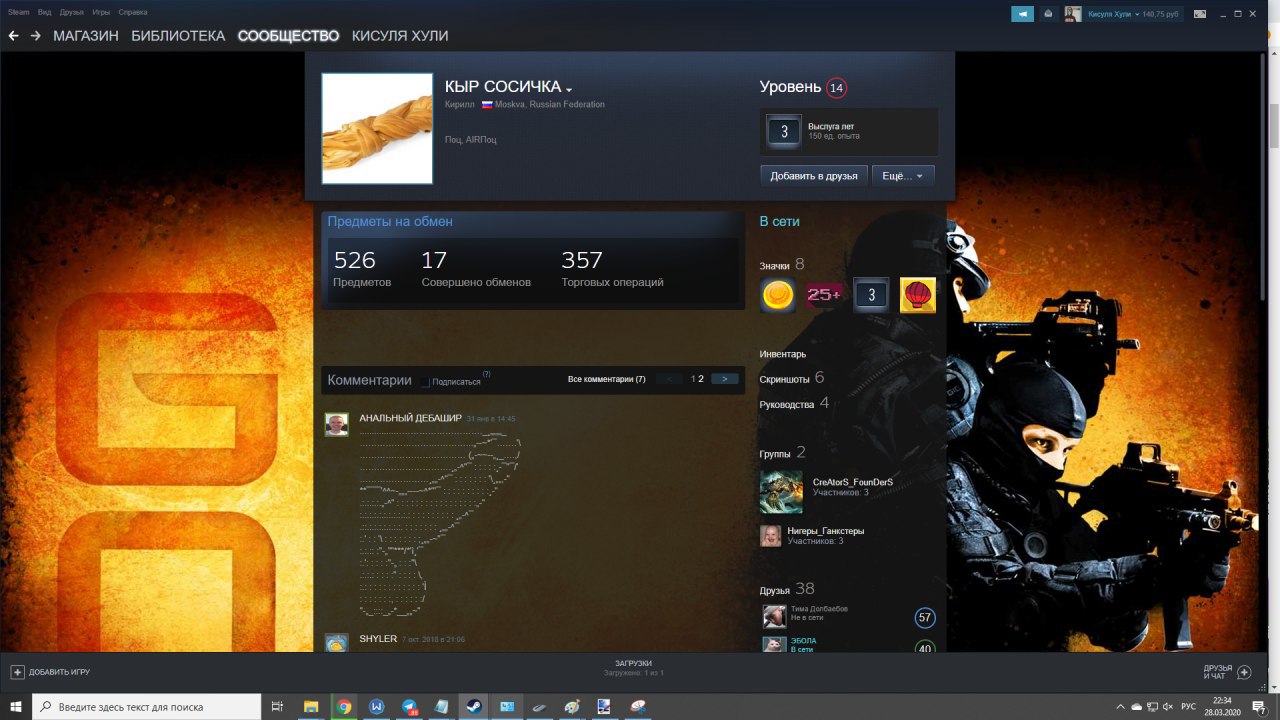Switch to МАГАЗИН tab

[86, 36]
